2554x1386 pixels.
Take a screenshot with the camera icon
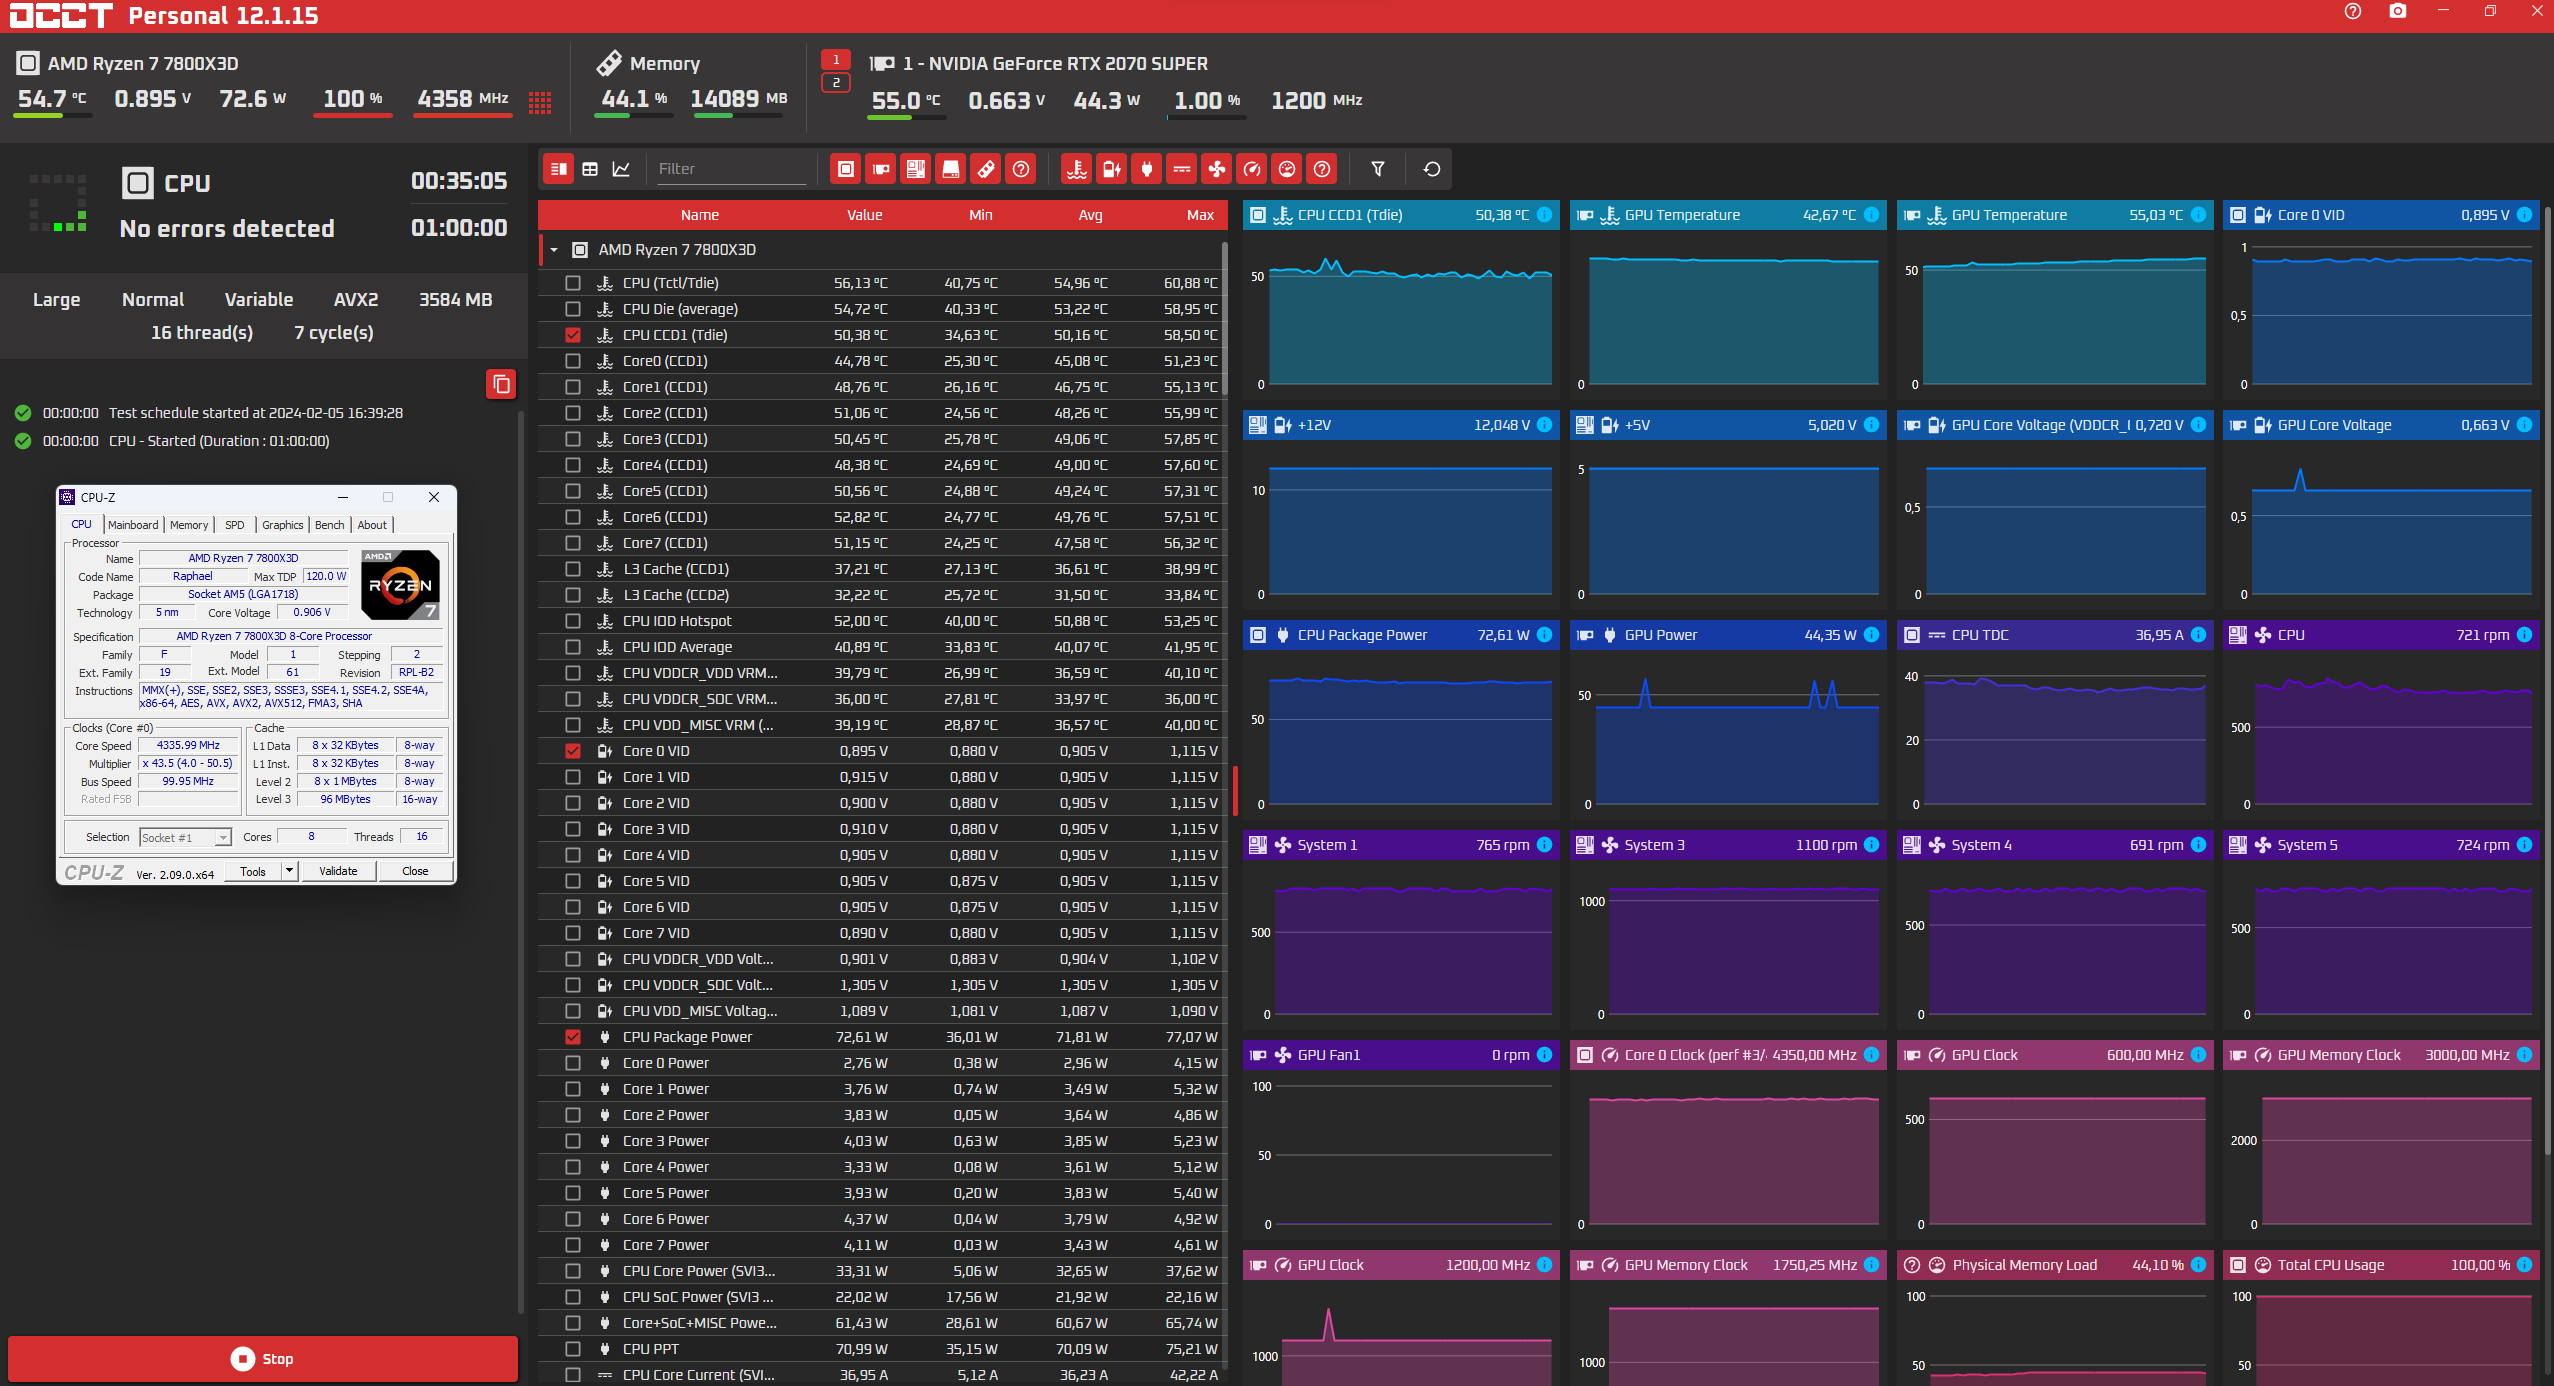[2397, 11]
